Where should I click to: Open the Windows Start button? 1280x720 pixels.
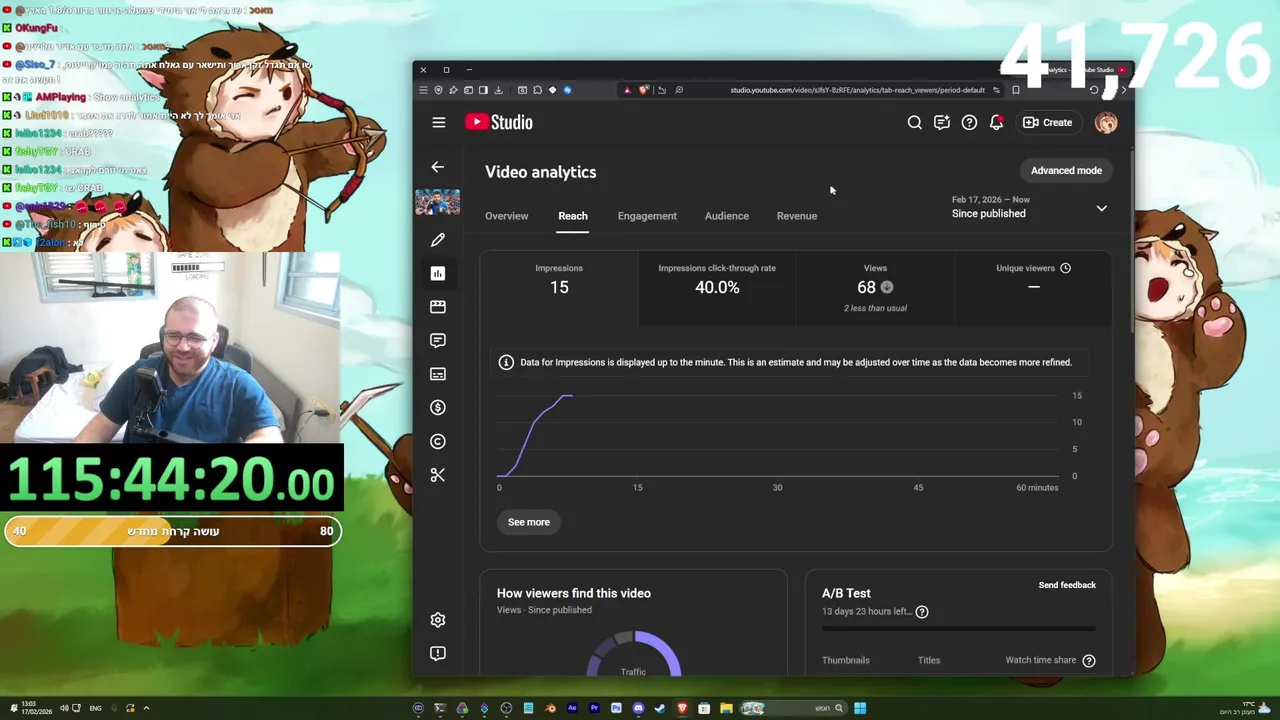(x=860, y=708)
